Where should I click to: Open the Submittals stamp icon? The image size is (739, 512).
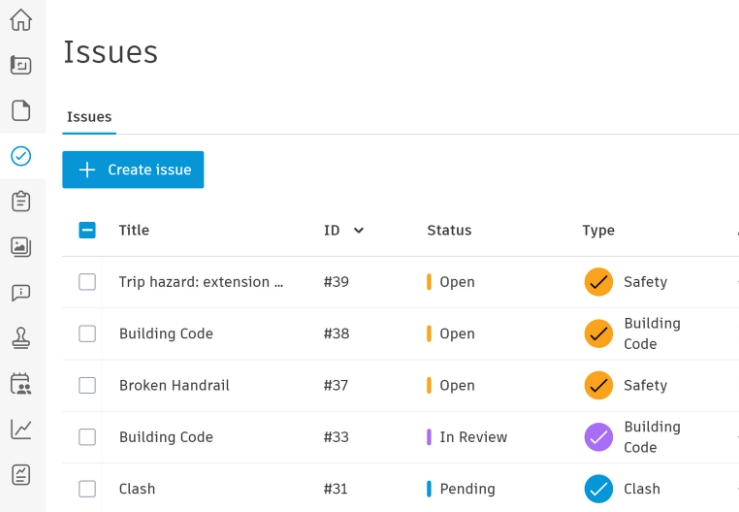pyautogui.click(x=21, y=338)
